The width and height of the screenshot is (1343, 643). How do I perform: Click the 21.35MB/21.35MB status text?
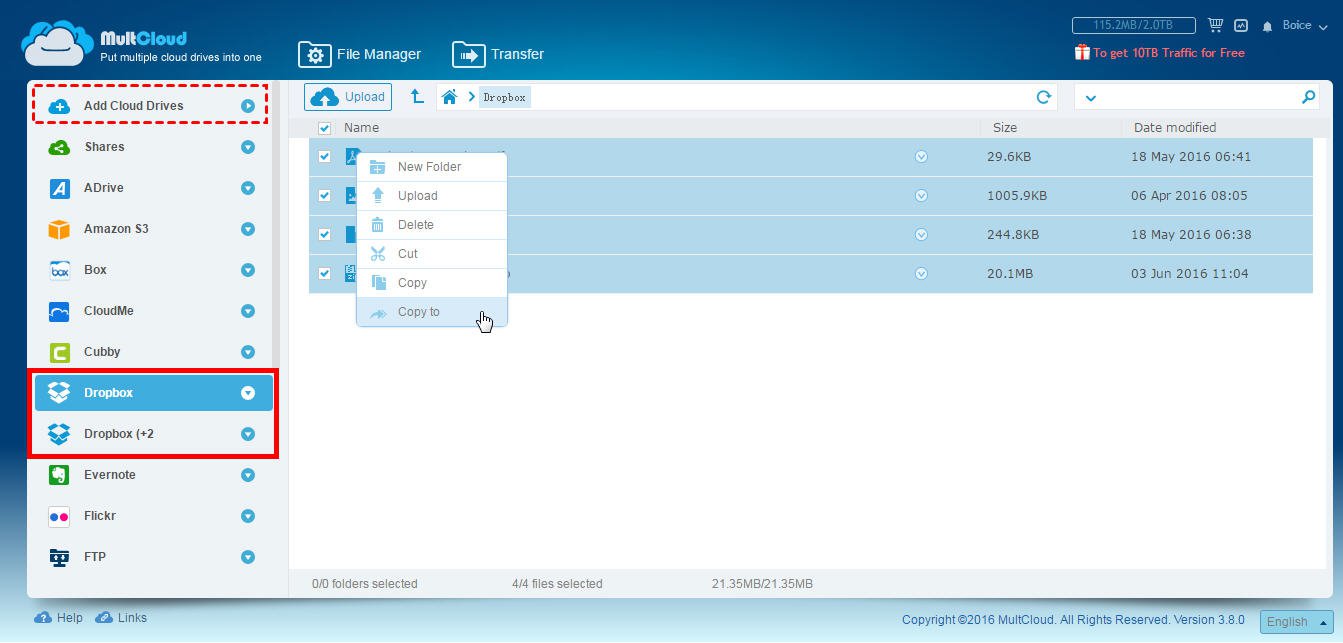762,584
